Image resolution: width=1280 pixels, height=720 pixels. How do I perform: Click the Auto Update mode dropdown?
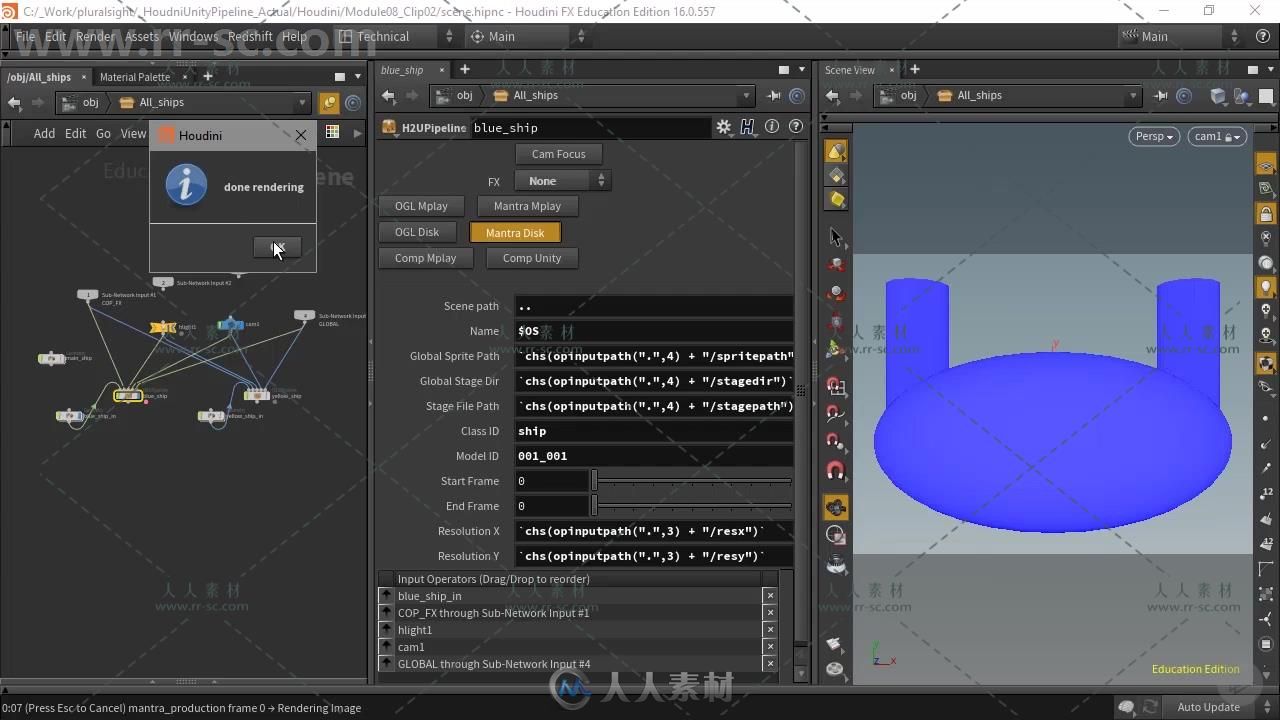(x=1208, y=707)
